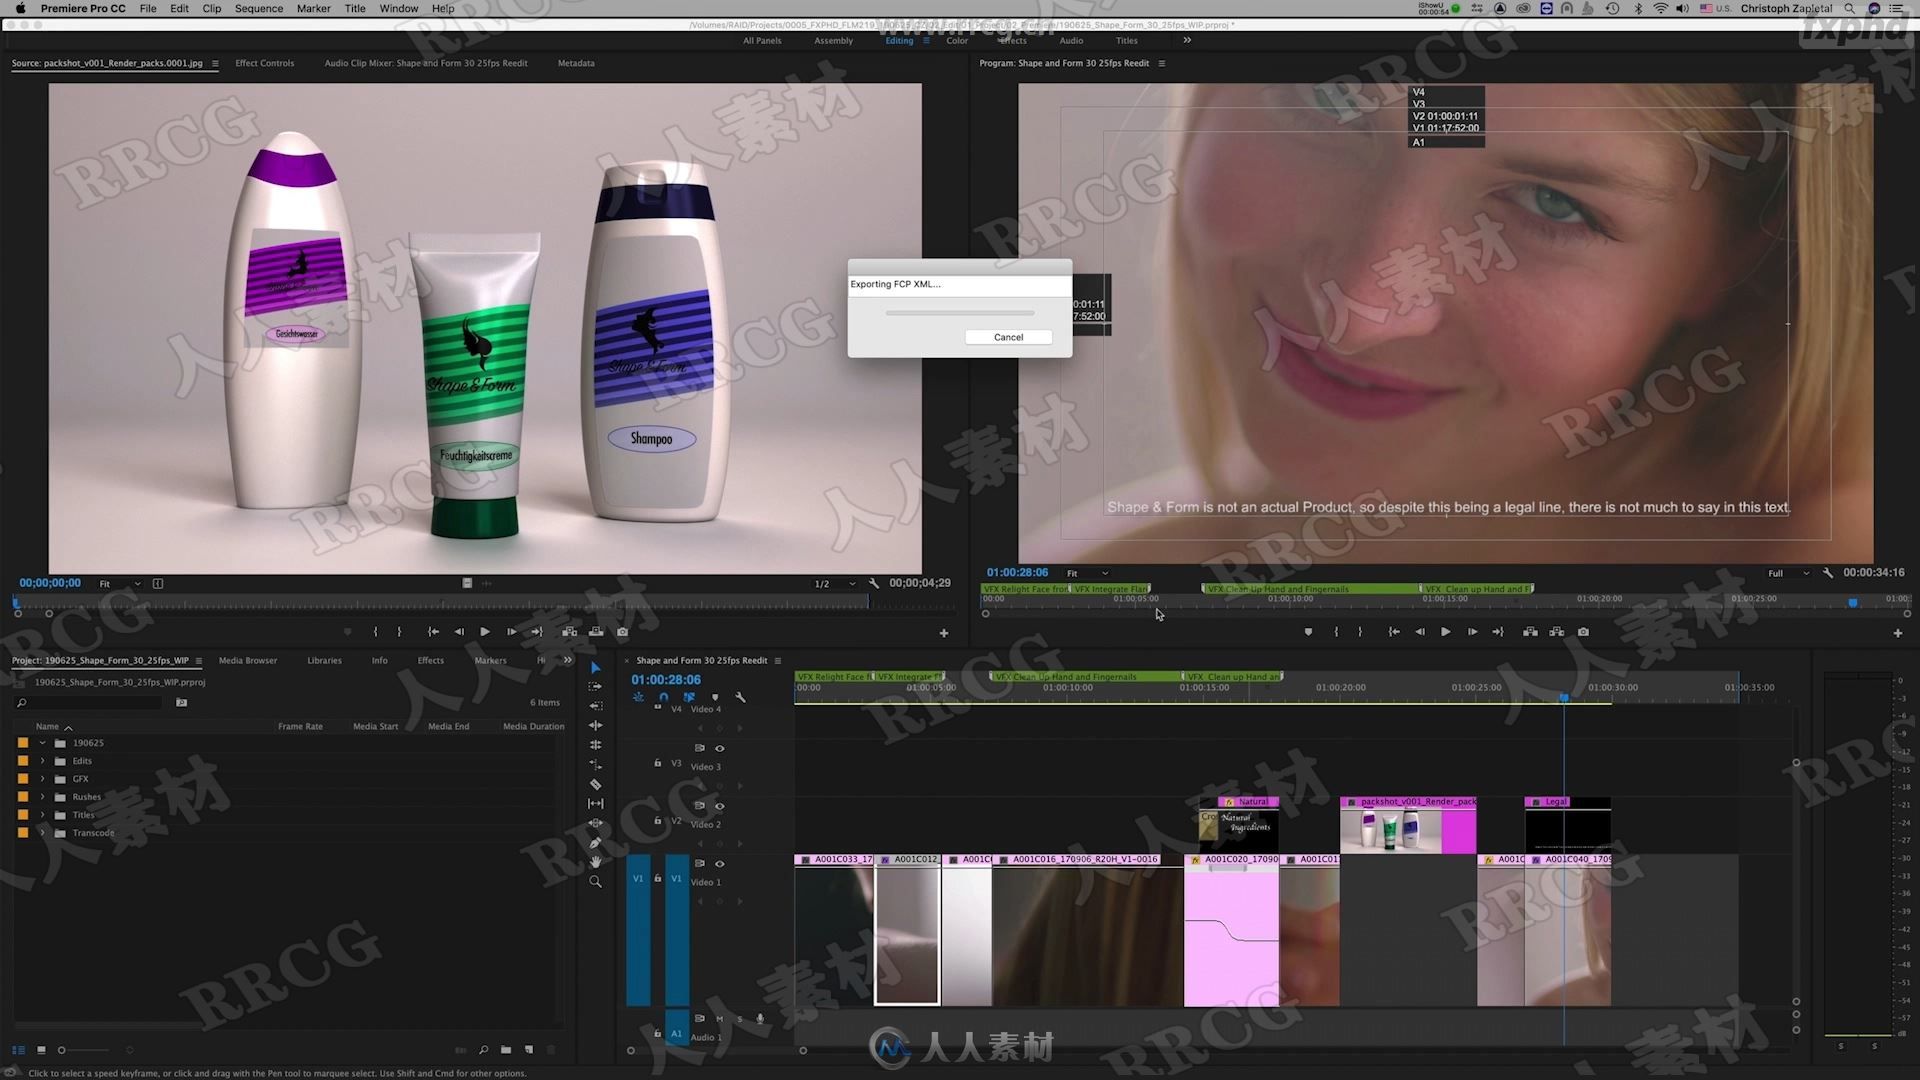Open timeline display settings wrench

tap(741, 697)
